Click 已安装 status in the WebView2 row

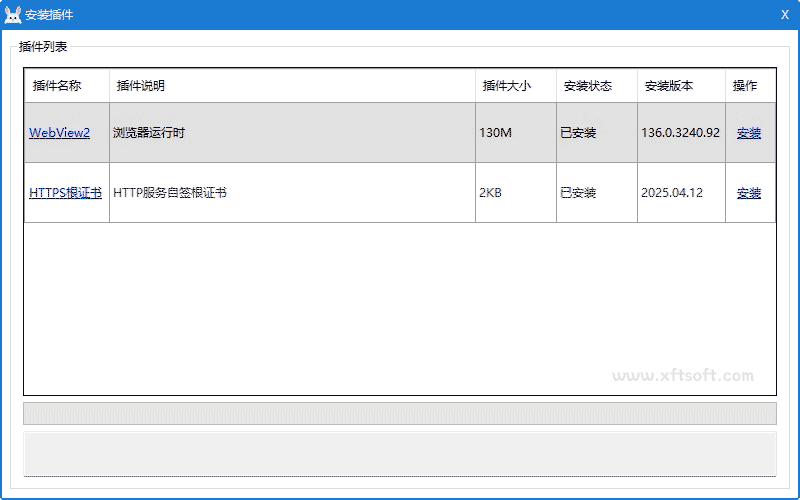[x=597, y=133]
